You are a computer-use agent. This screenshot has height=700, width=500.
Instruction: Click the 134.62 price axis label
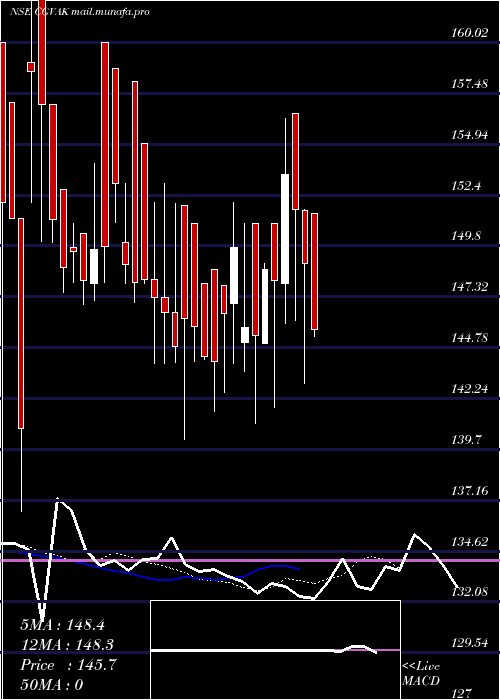pyautogui.click(x=470, y=542)
